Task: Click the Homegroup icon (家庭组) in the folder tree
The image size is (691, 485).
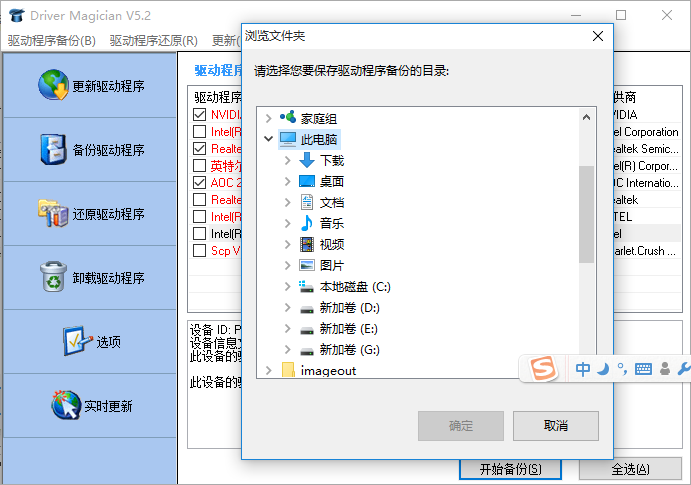Action: [288, 118]
